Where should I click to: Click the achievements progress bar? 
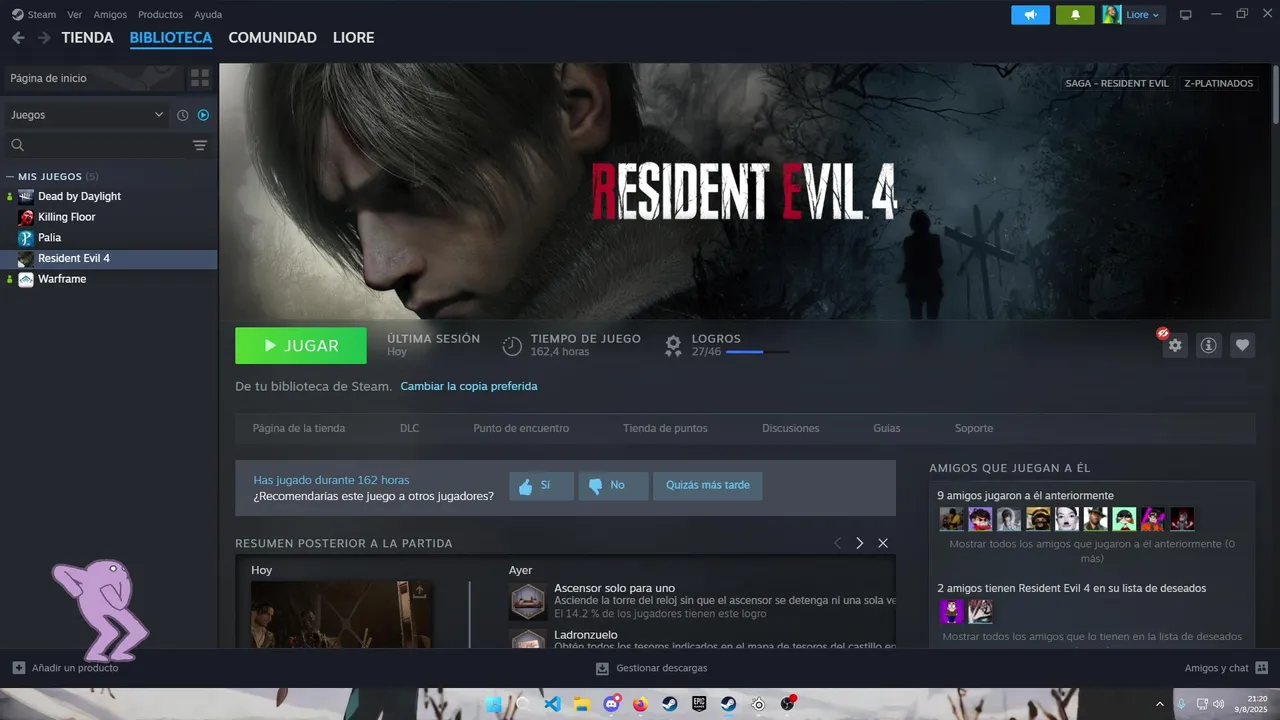[757, 352]
